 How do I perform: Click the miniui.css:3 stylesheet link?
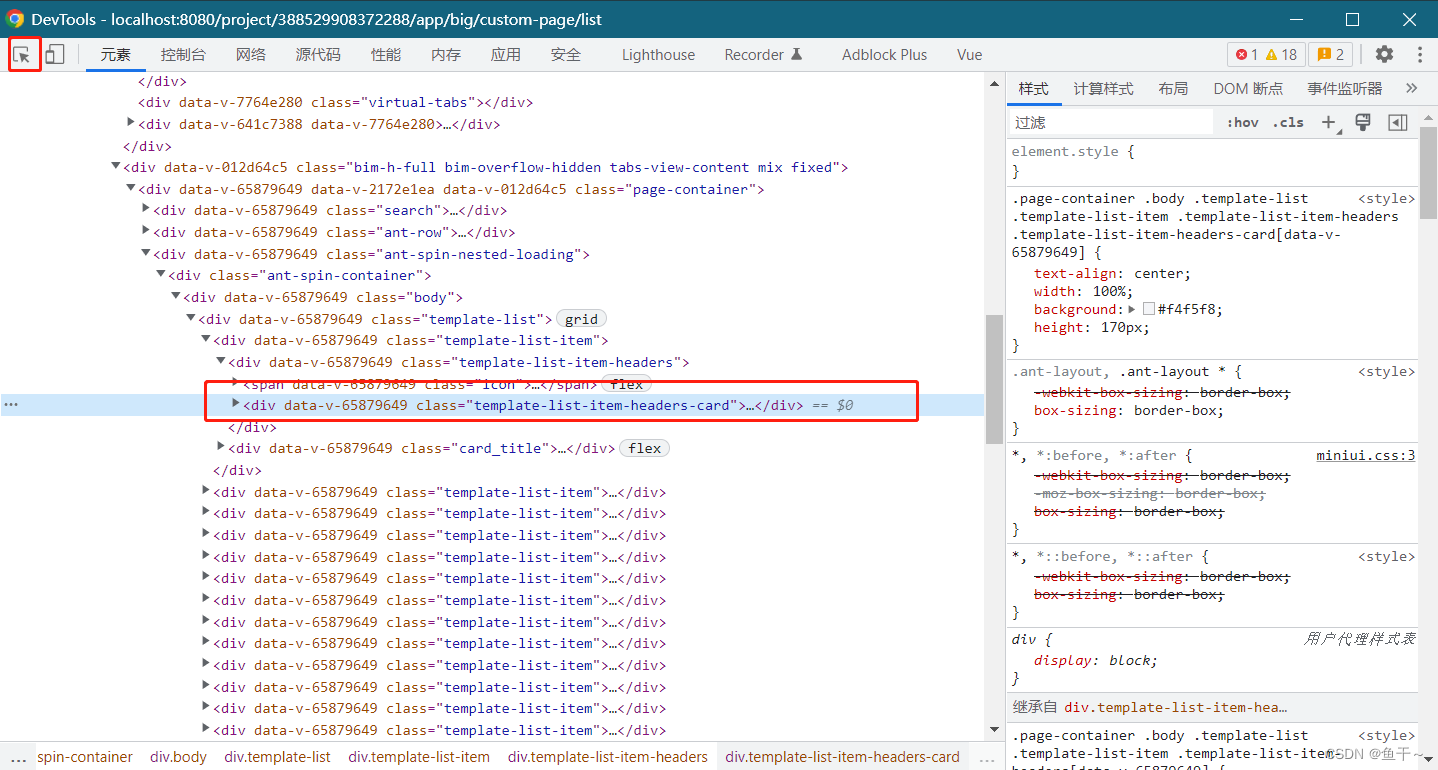click(1365, 455)
